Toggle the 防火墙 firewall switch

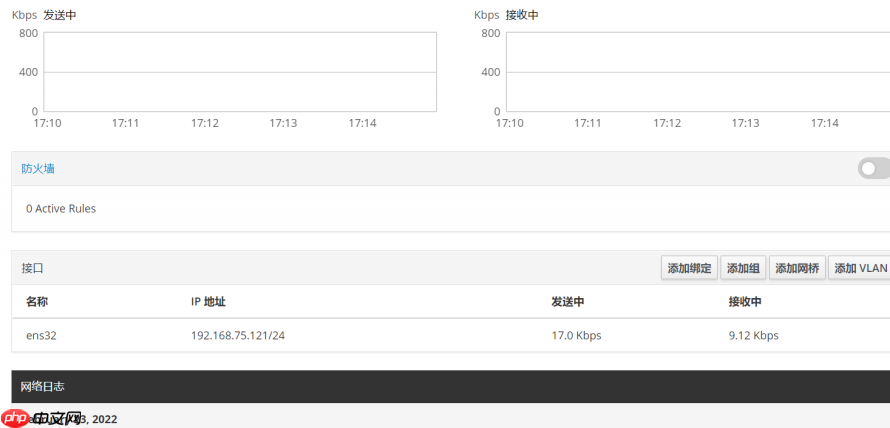(x=873, y=169)
